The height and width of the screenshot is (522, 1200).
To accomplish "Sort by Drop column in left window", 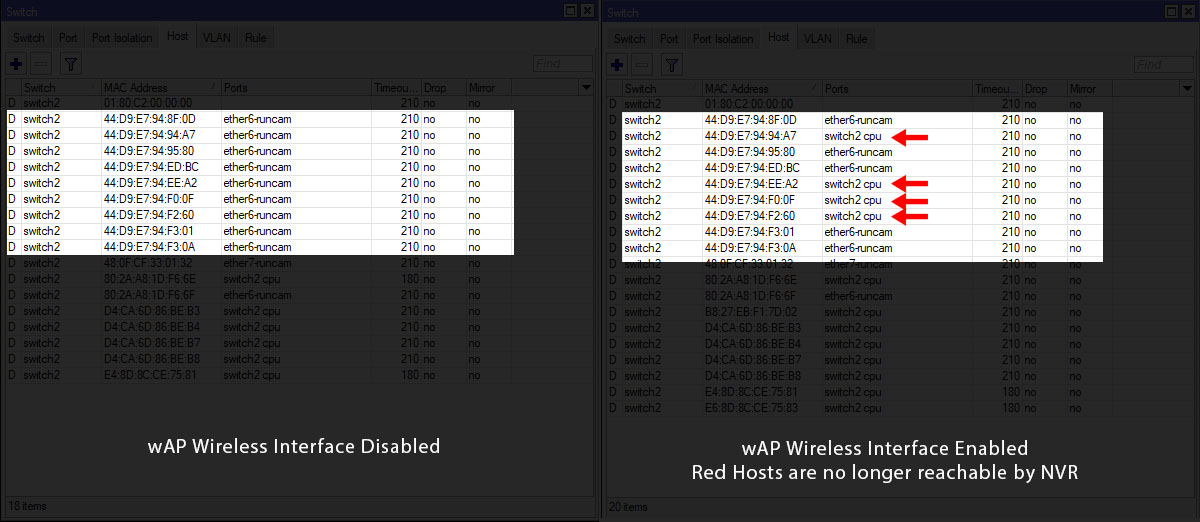I will [442, 88].
